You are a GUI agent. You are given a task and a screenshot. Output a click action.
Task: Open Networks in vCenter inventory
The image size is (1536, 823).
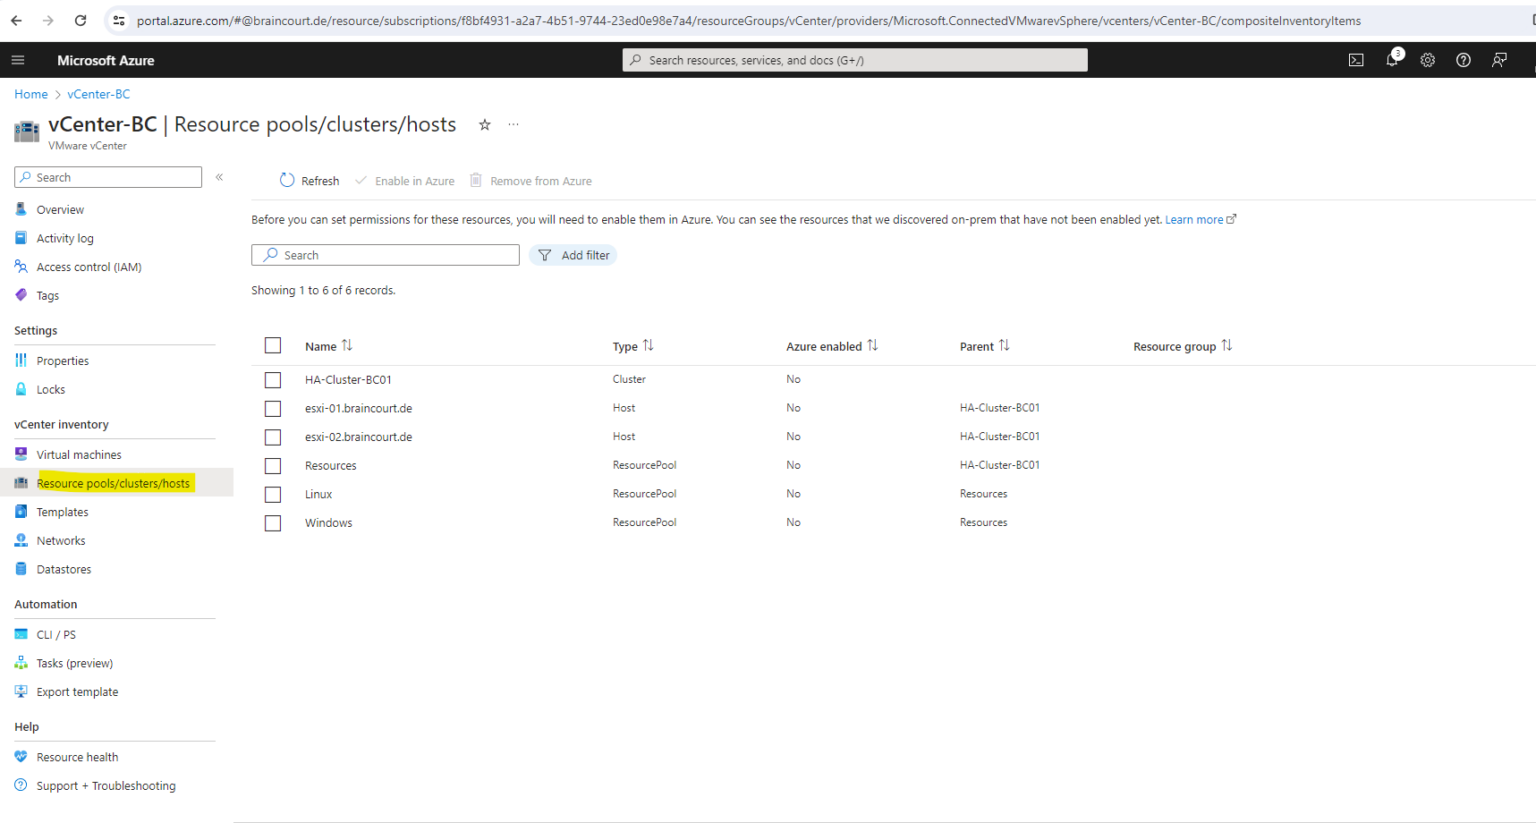[60, 540]
